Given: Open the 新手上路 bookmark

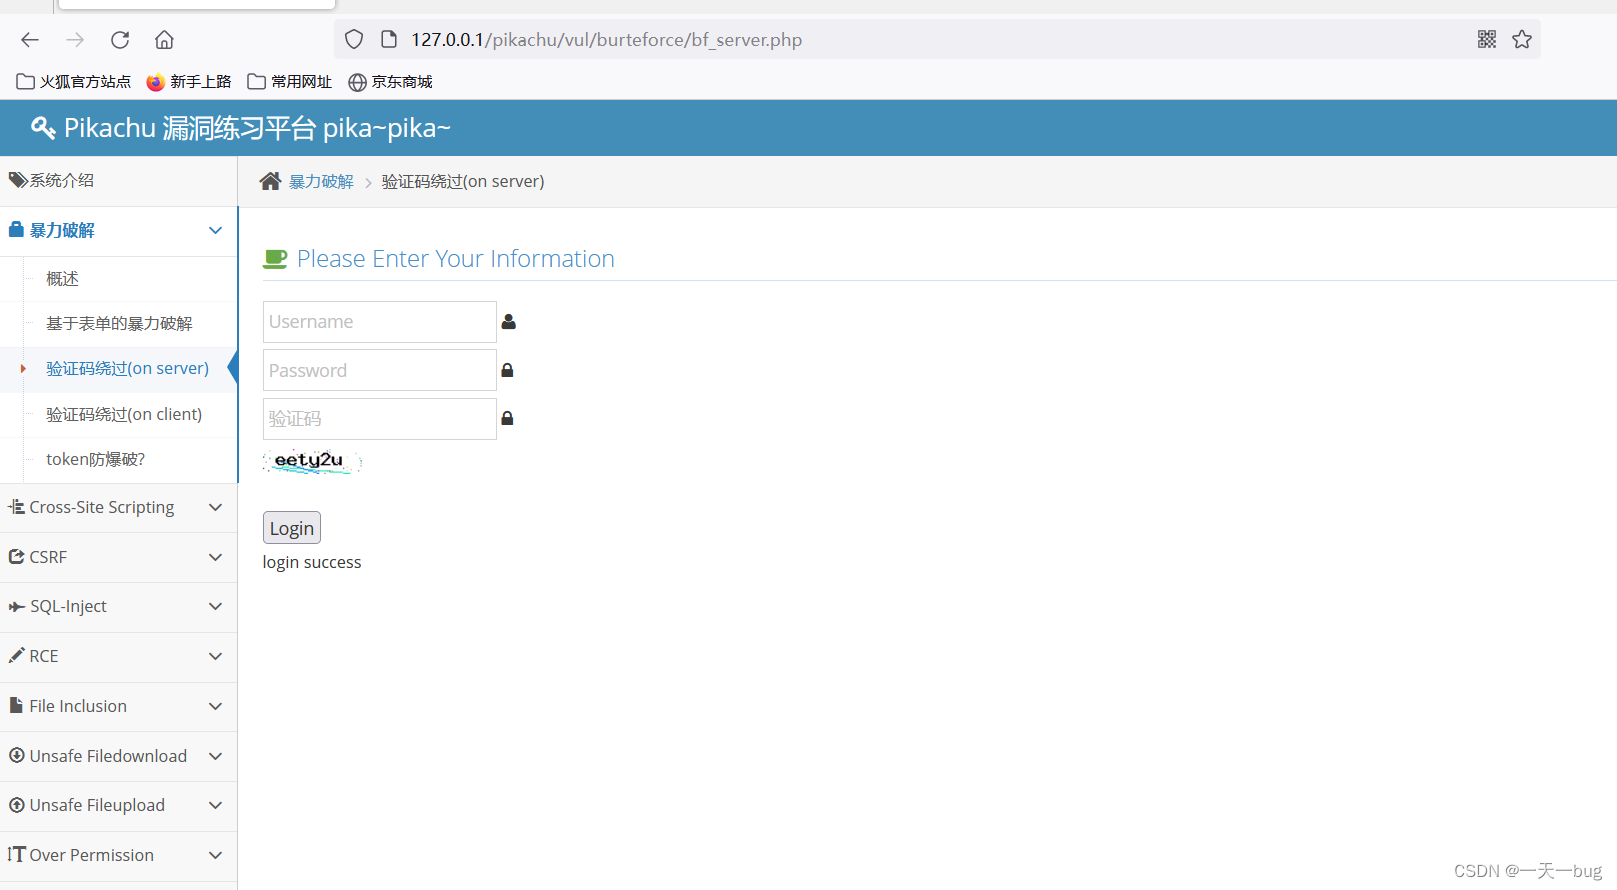Looking at the screenshot, I should (189, 82).
